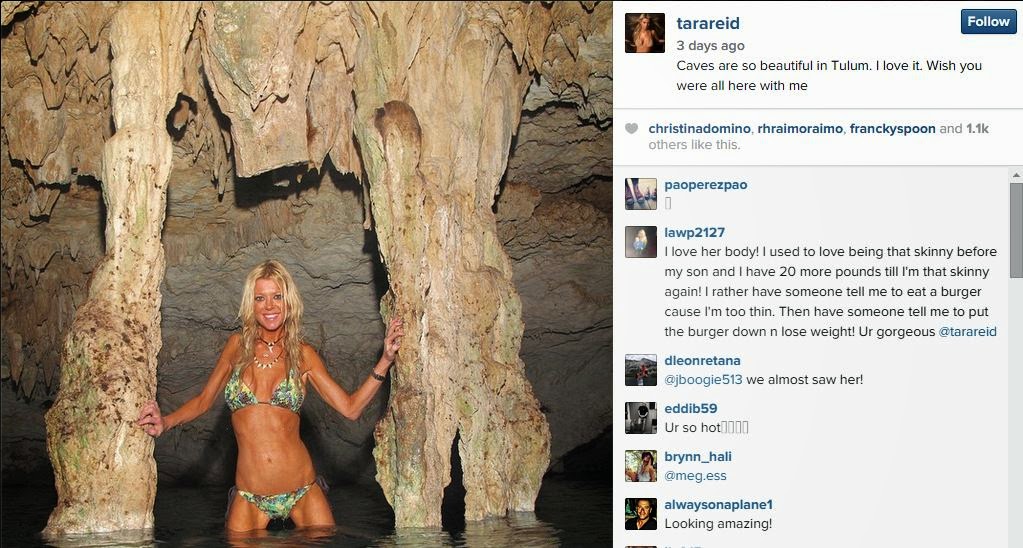Click paoperezpao's avatar thumbnail
This screenshot has height=548, width=1023.
641,194
